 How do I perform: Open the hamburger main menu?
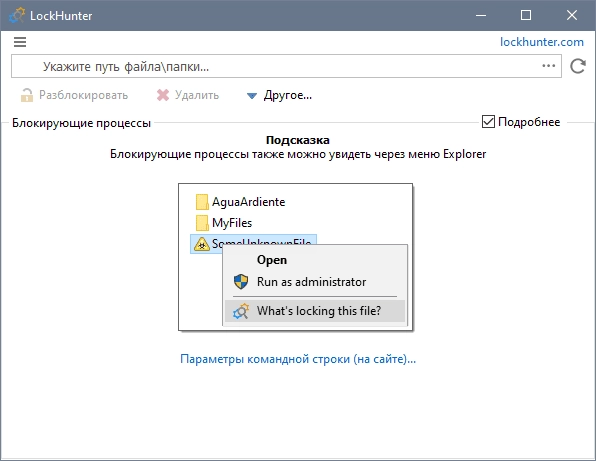click(x=20, y=42)
